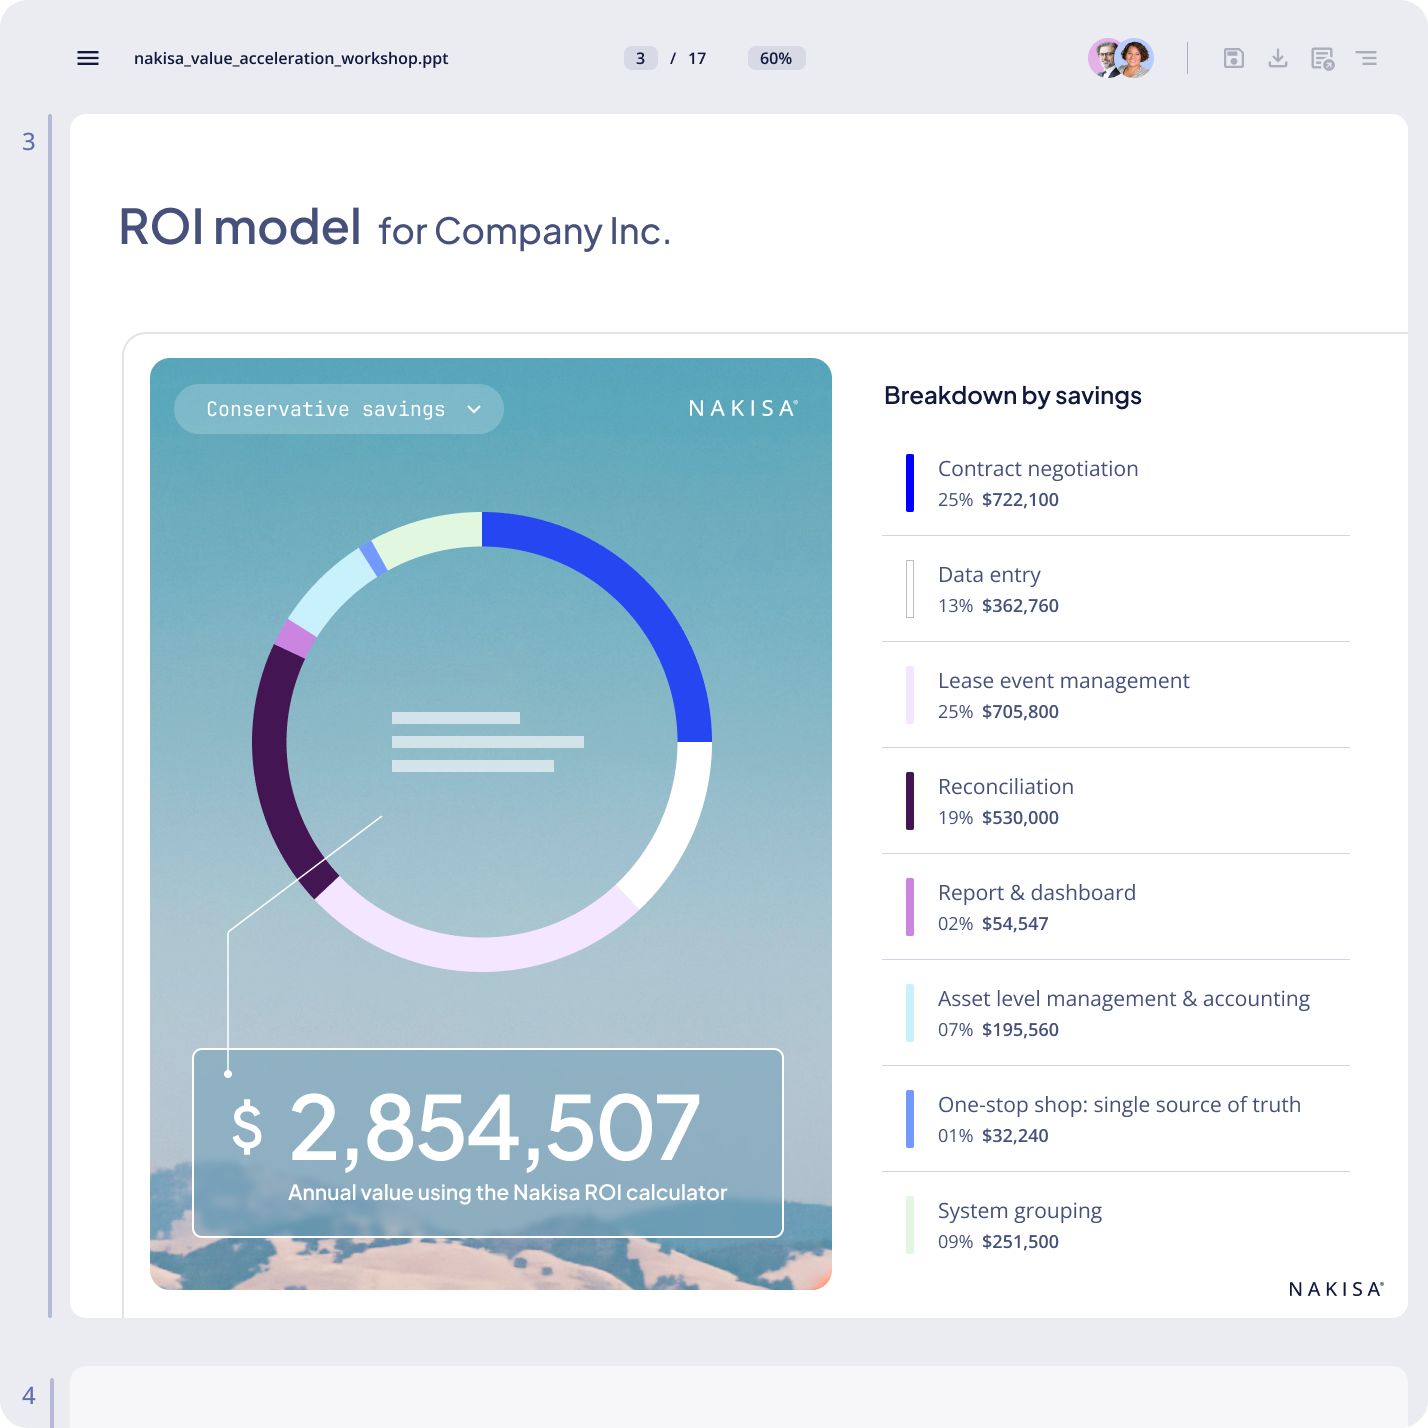Open the main navigation menu

point(88,58)
